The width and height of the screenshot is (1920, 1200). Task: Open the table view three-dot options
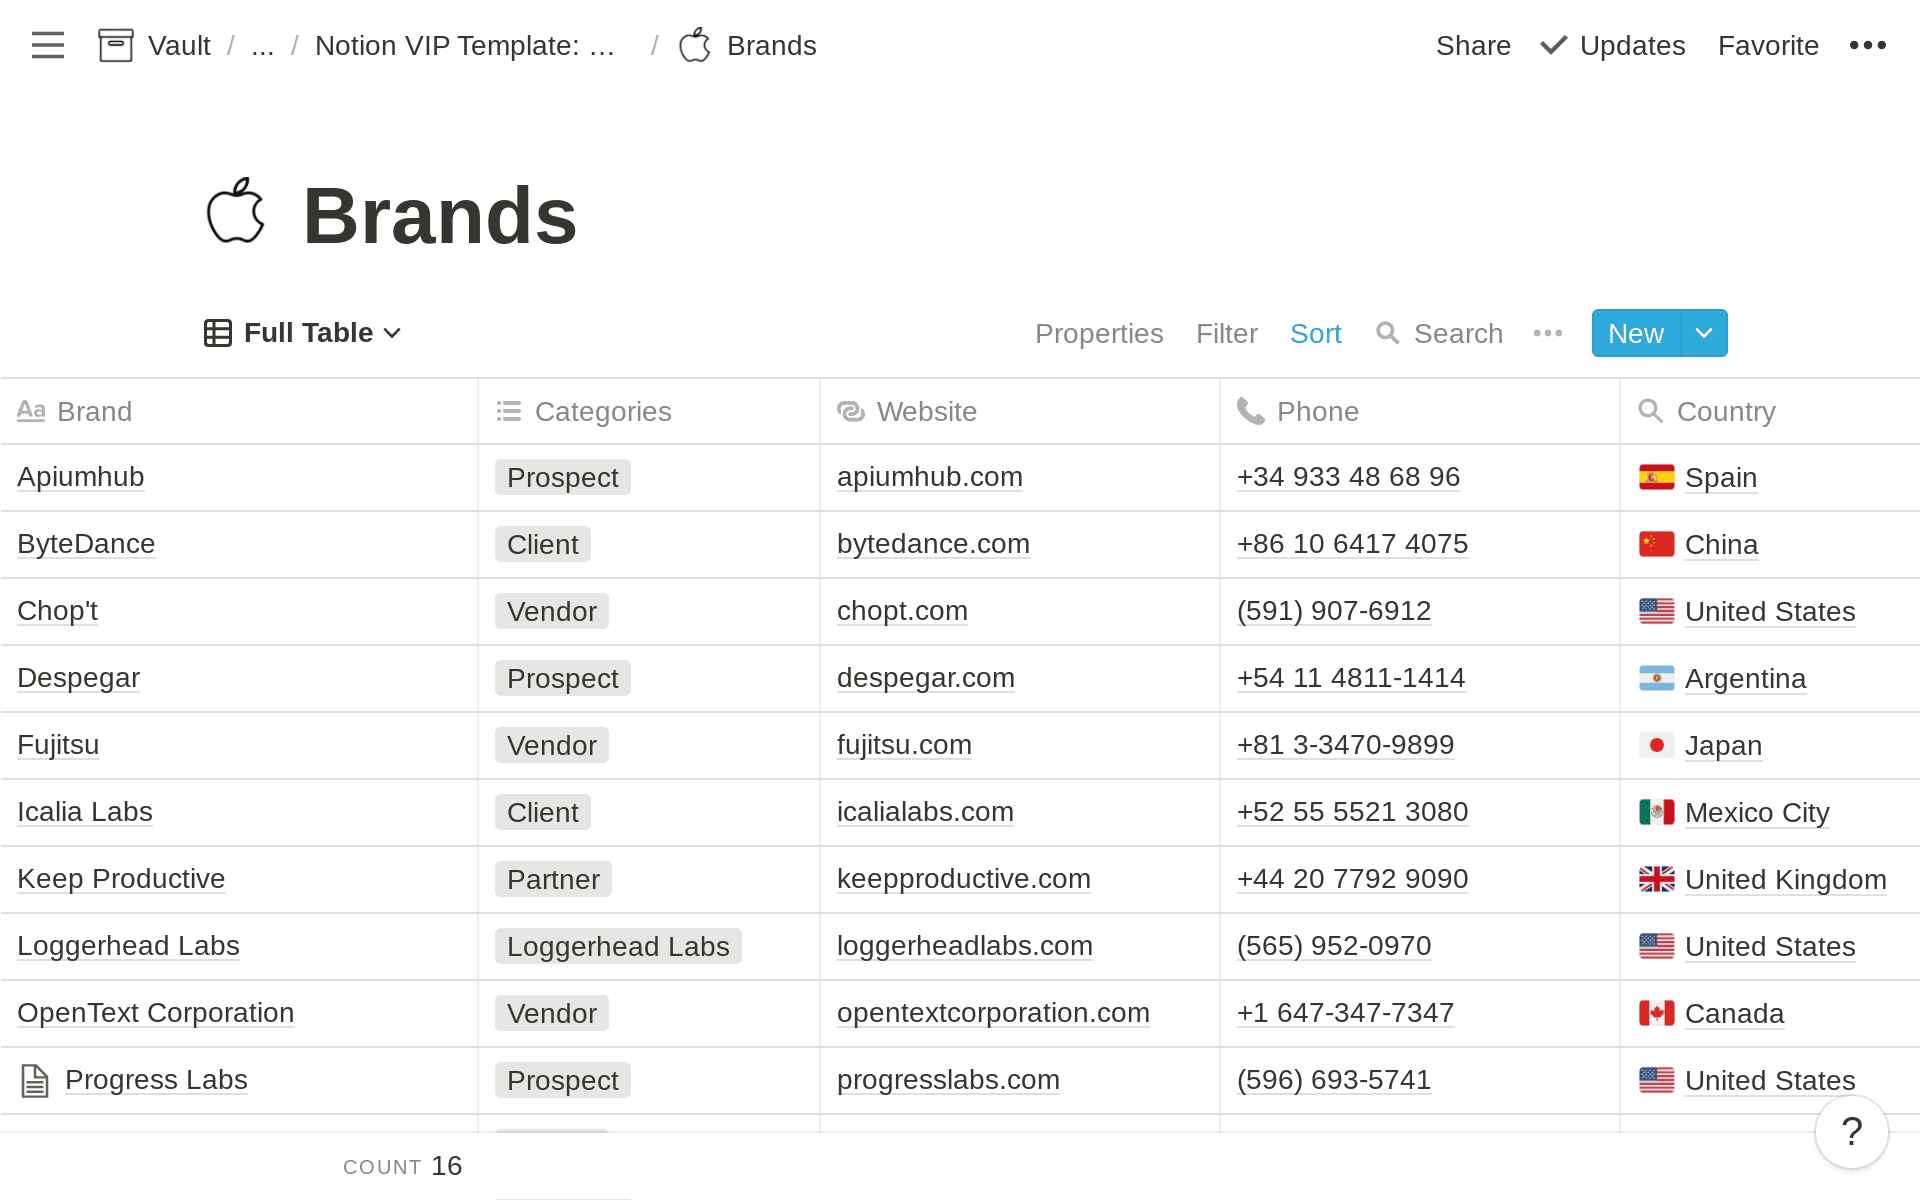pyautogui.click(x=1547, y=333)
